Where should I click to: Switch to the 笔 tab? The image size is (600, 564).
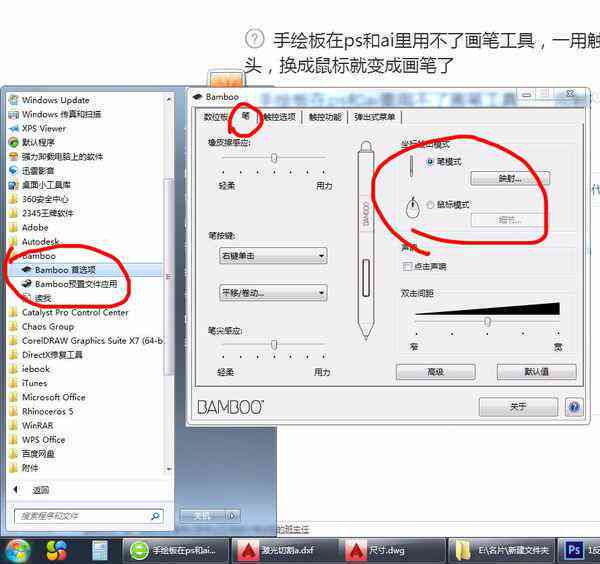[245, 116]
